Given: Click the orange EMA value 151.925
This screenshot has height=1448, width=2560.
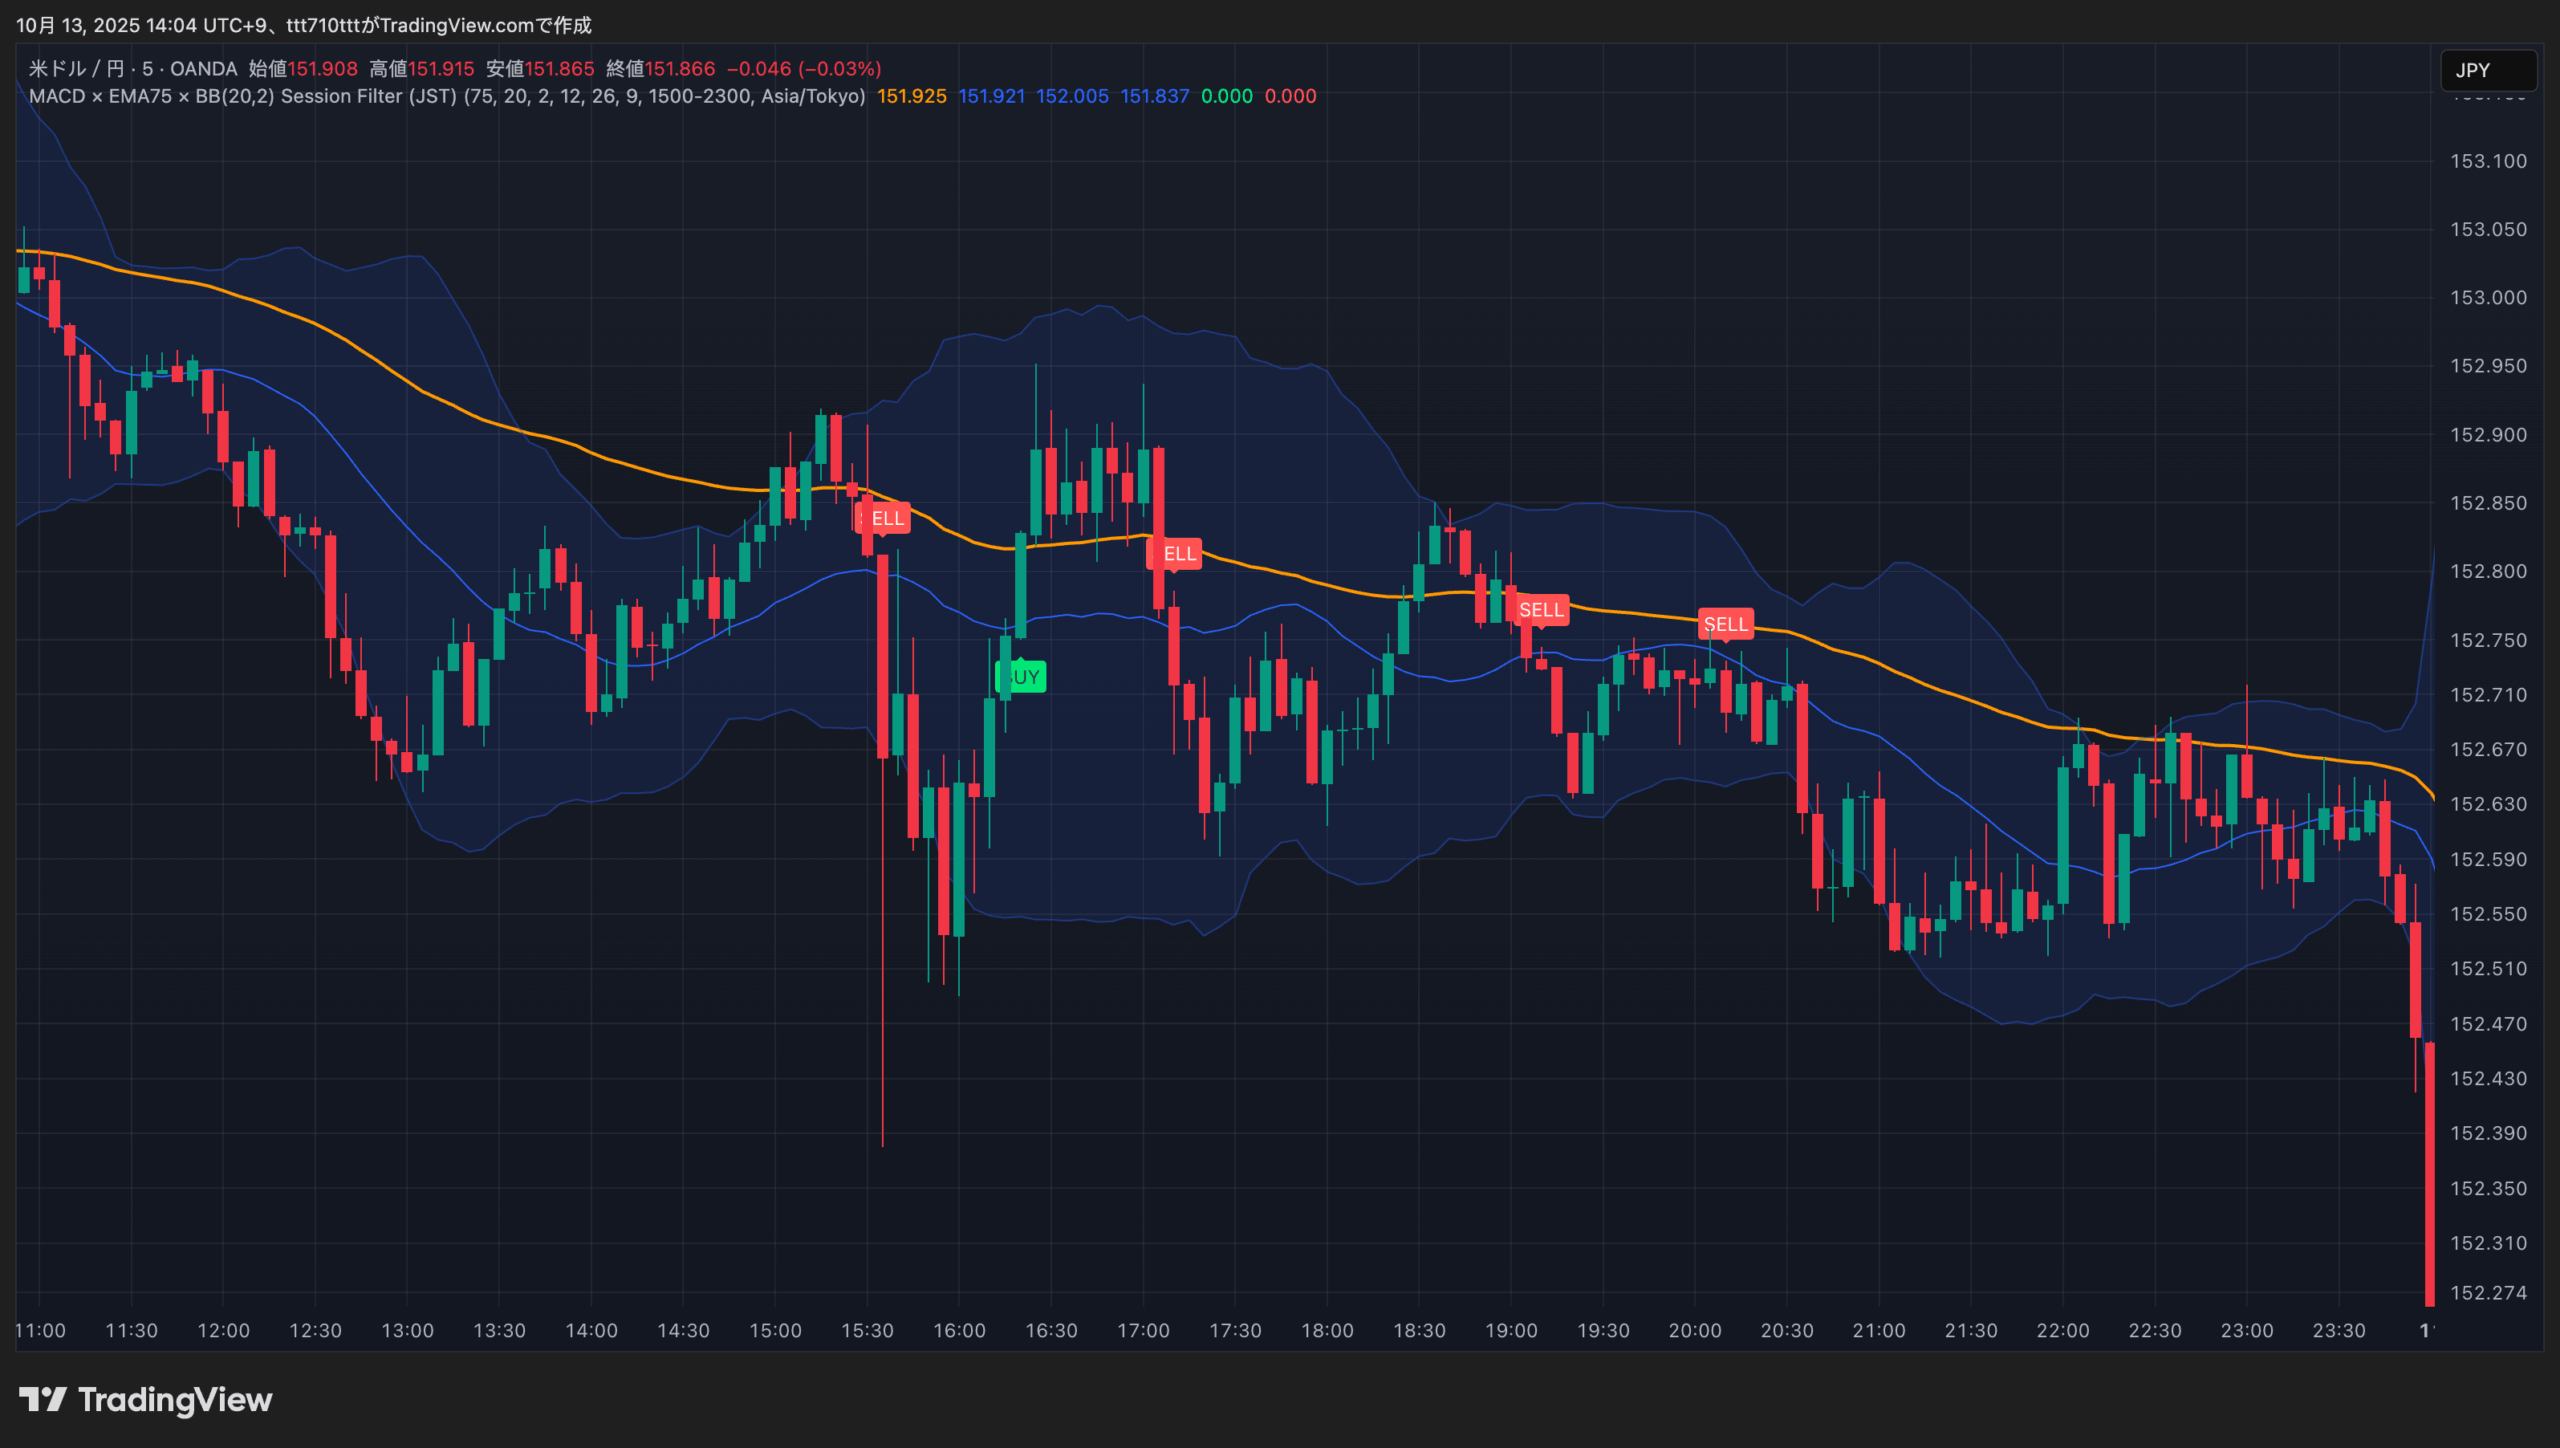Looking at the screenshot, I should [911, 96].
